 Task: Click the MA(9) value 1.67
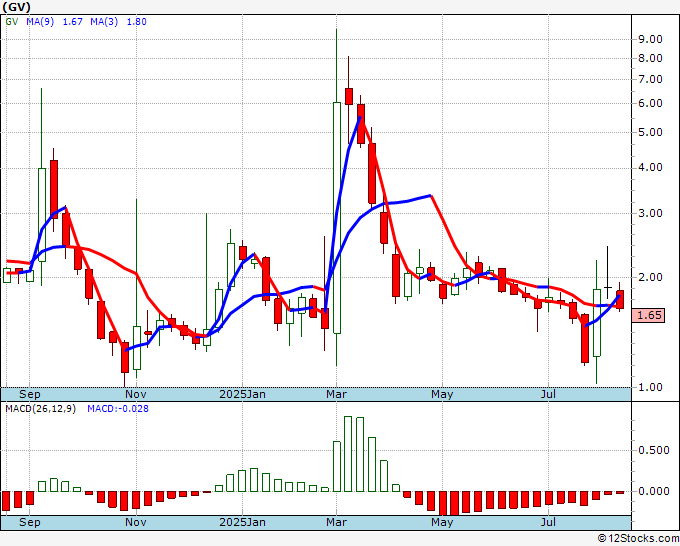pos(72,22)
